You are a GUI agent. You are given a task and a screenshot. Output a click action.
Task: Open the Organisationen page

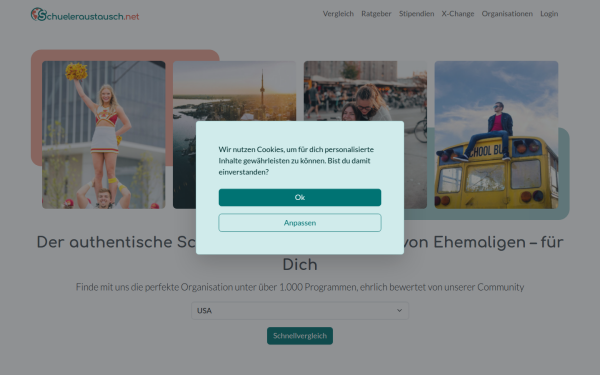point(507,14)
